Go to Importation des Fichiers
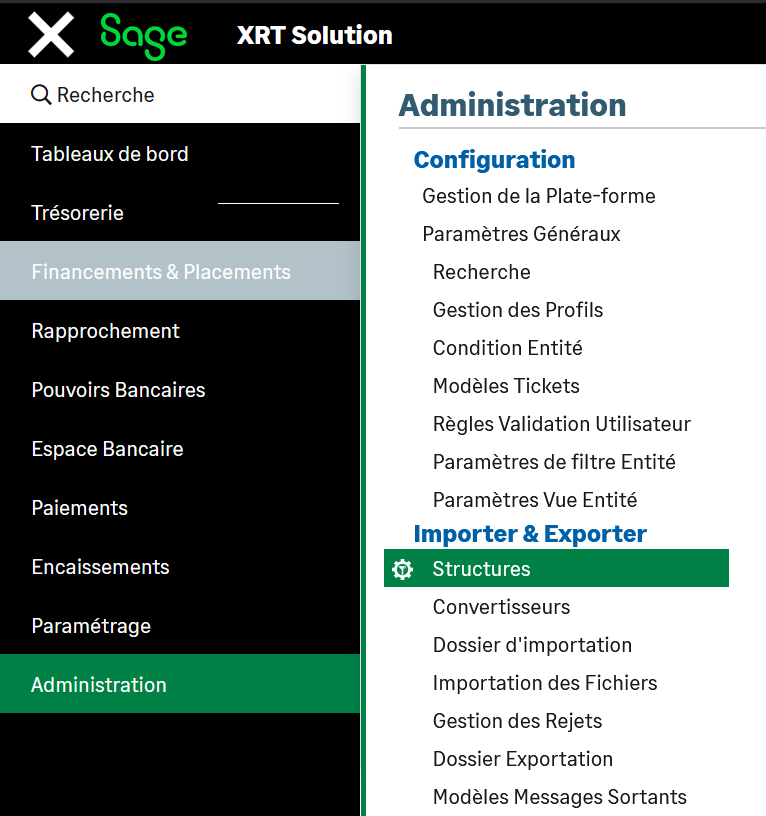766x816 pixels. 545,683
